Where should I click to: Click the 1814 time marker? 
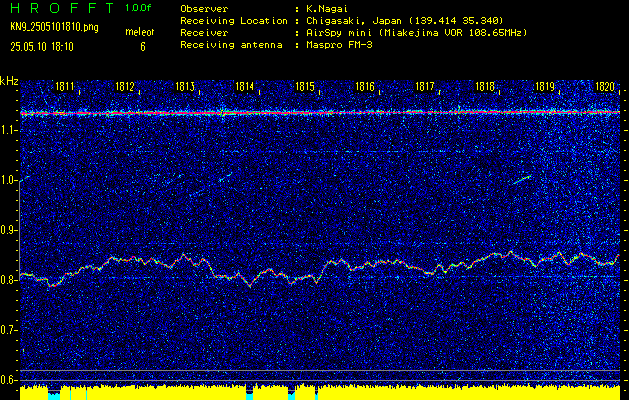[x=245, y=86]
